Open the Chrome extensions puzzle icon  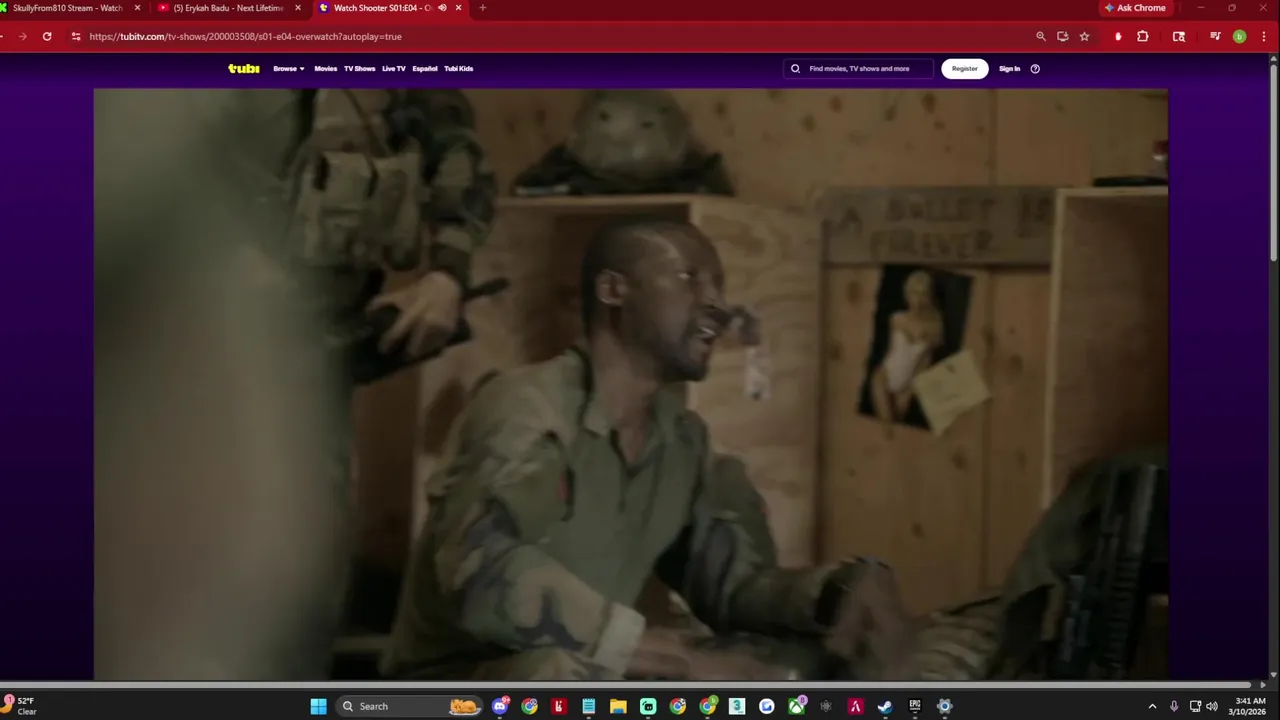click(x=1143, y=36)
